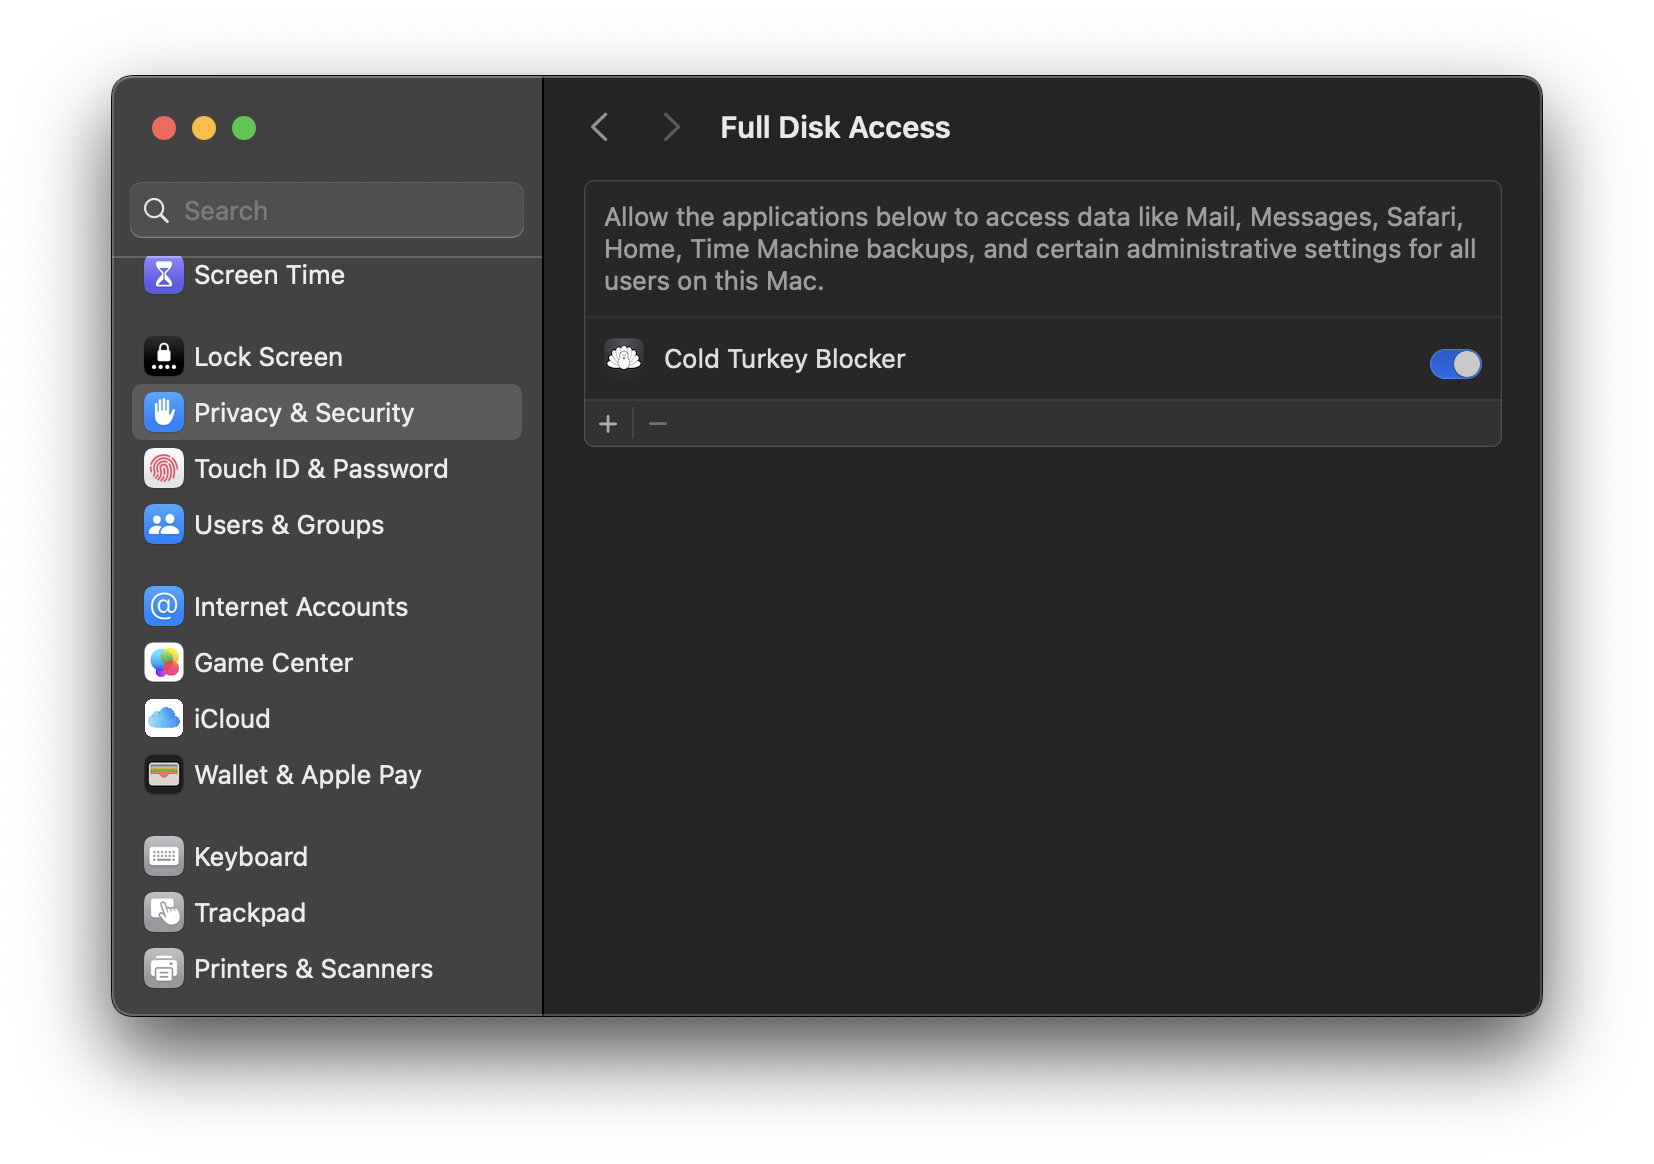The image size is (1654, 1164).
Task: Click the red close window button
Action: (164, 128)
